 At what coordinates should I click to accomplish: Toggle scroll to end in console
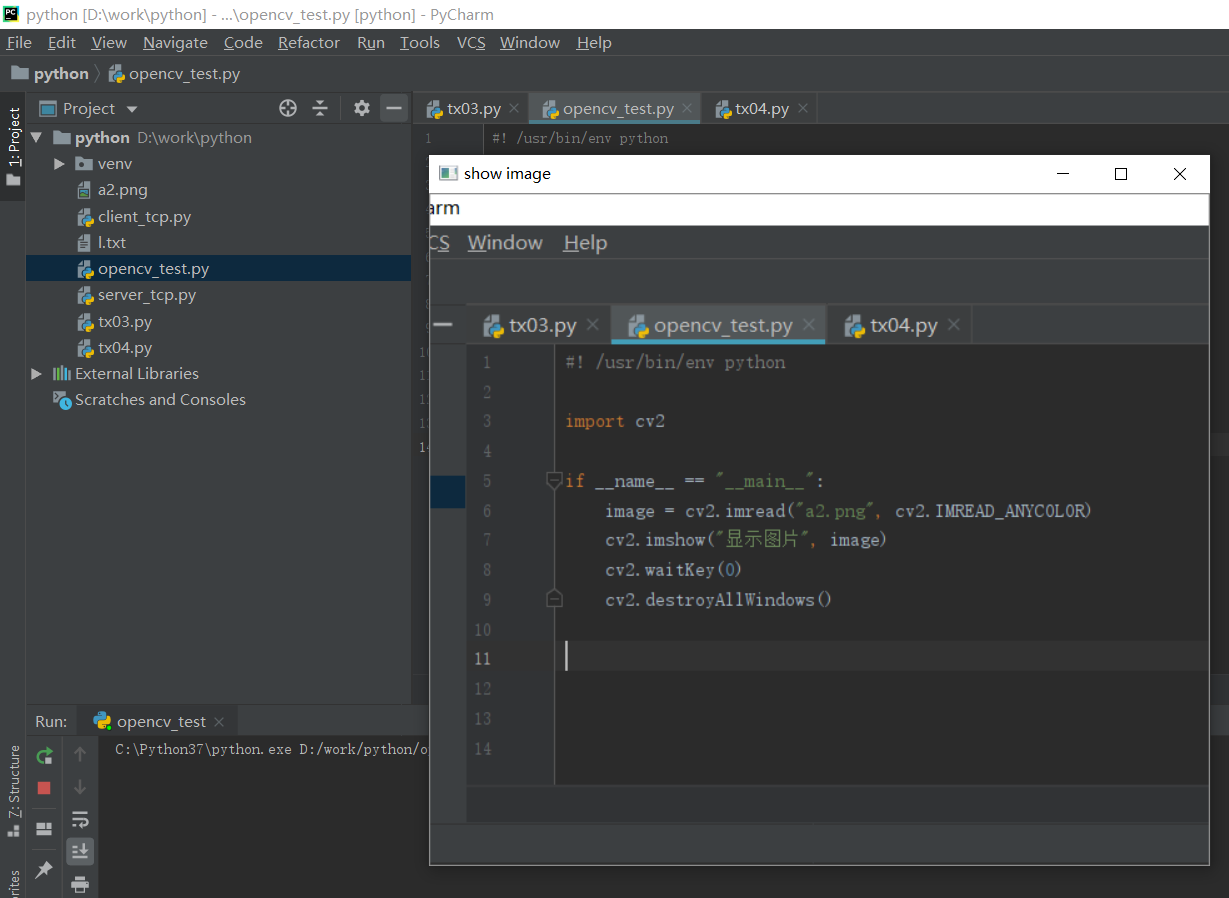(79, 851)
